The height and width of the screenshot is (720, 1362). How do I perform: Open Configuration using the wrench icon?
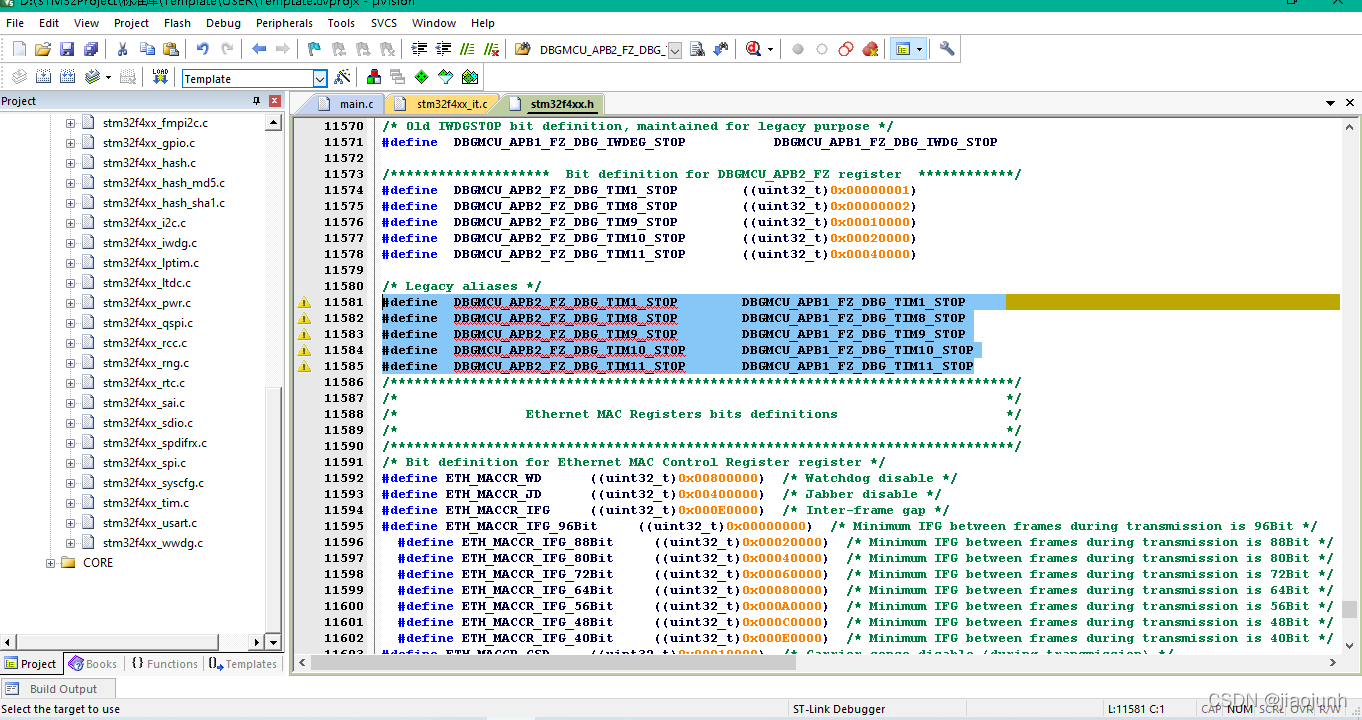pos(947,49)
